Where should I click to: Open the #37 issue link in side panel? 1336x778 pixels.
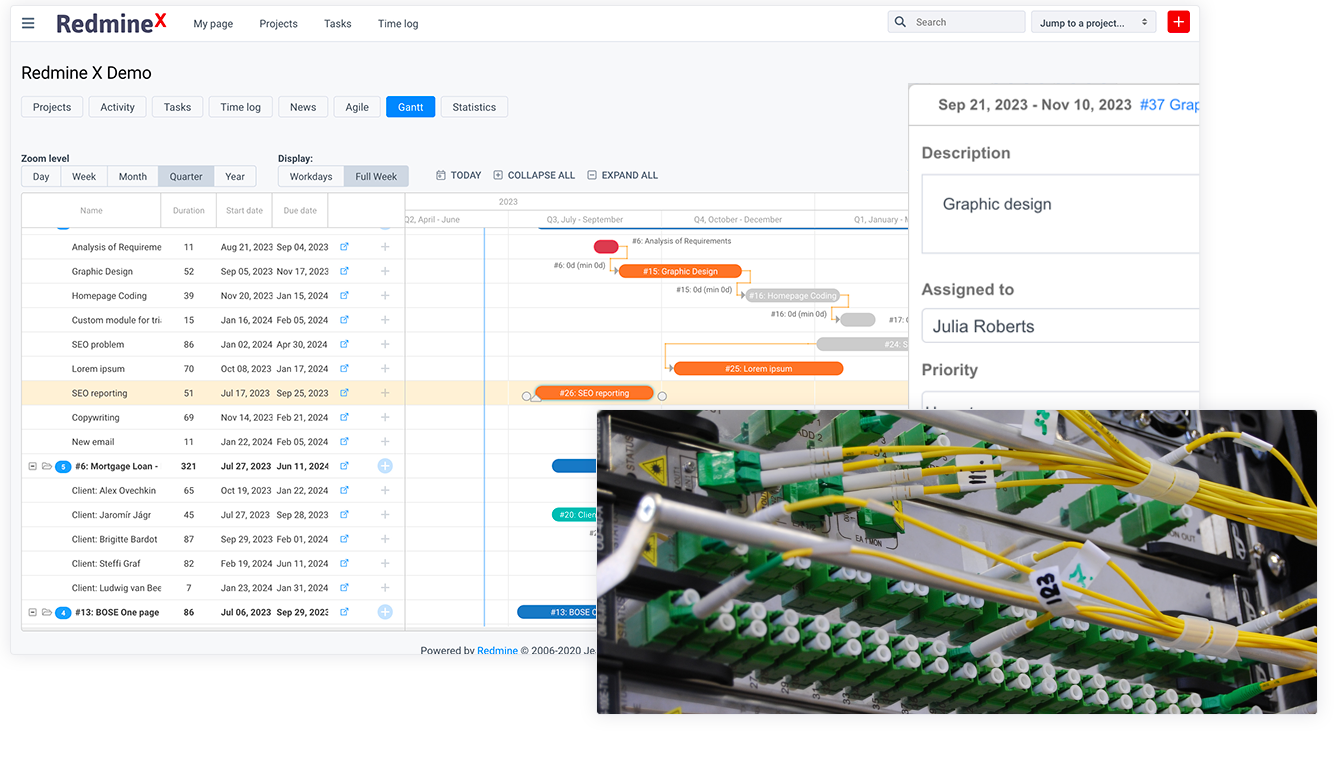[1170, 104]
